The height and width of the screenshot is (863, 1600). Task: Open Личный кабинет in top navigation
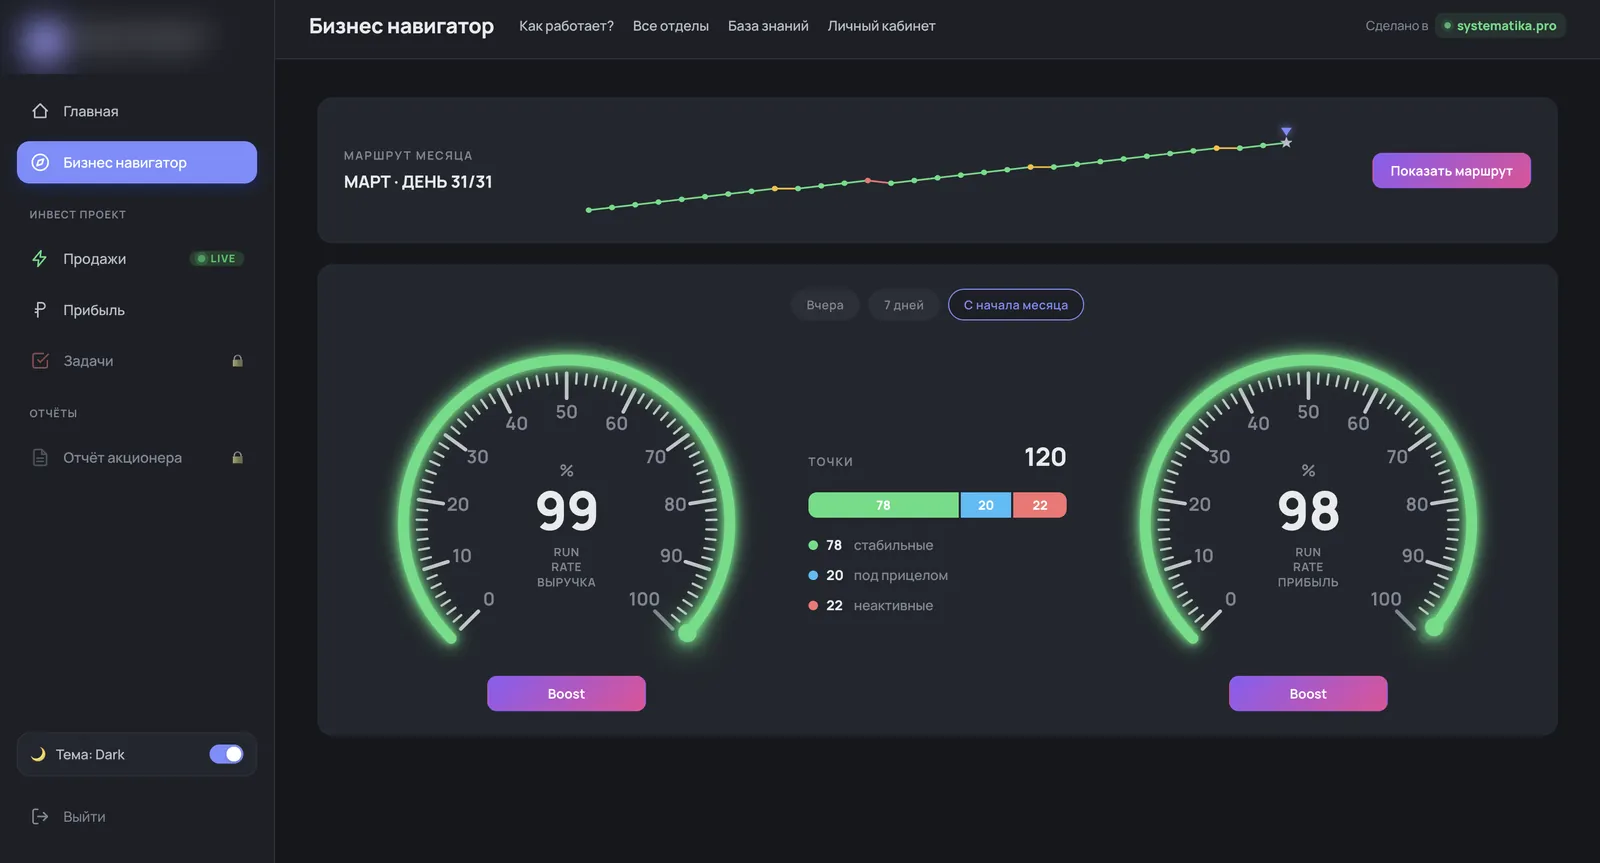[x=881, y=26]
